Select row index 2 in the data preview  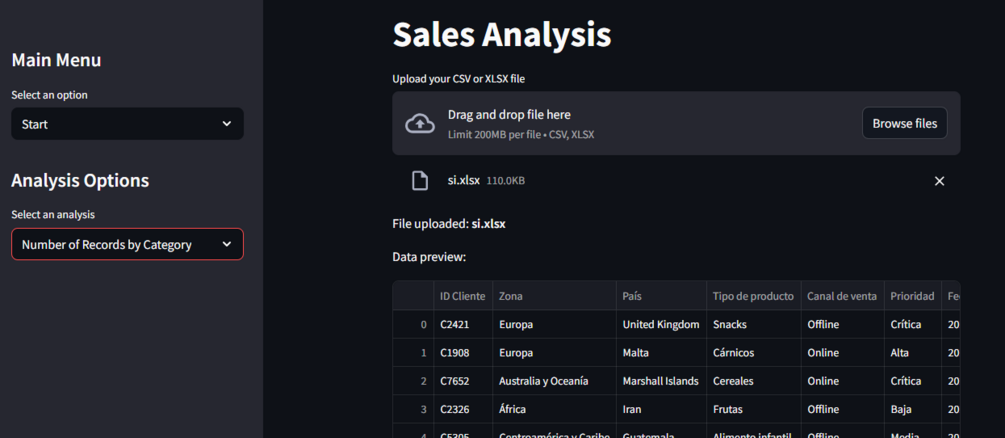click(423, 381)
